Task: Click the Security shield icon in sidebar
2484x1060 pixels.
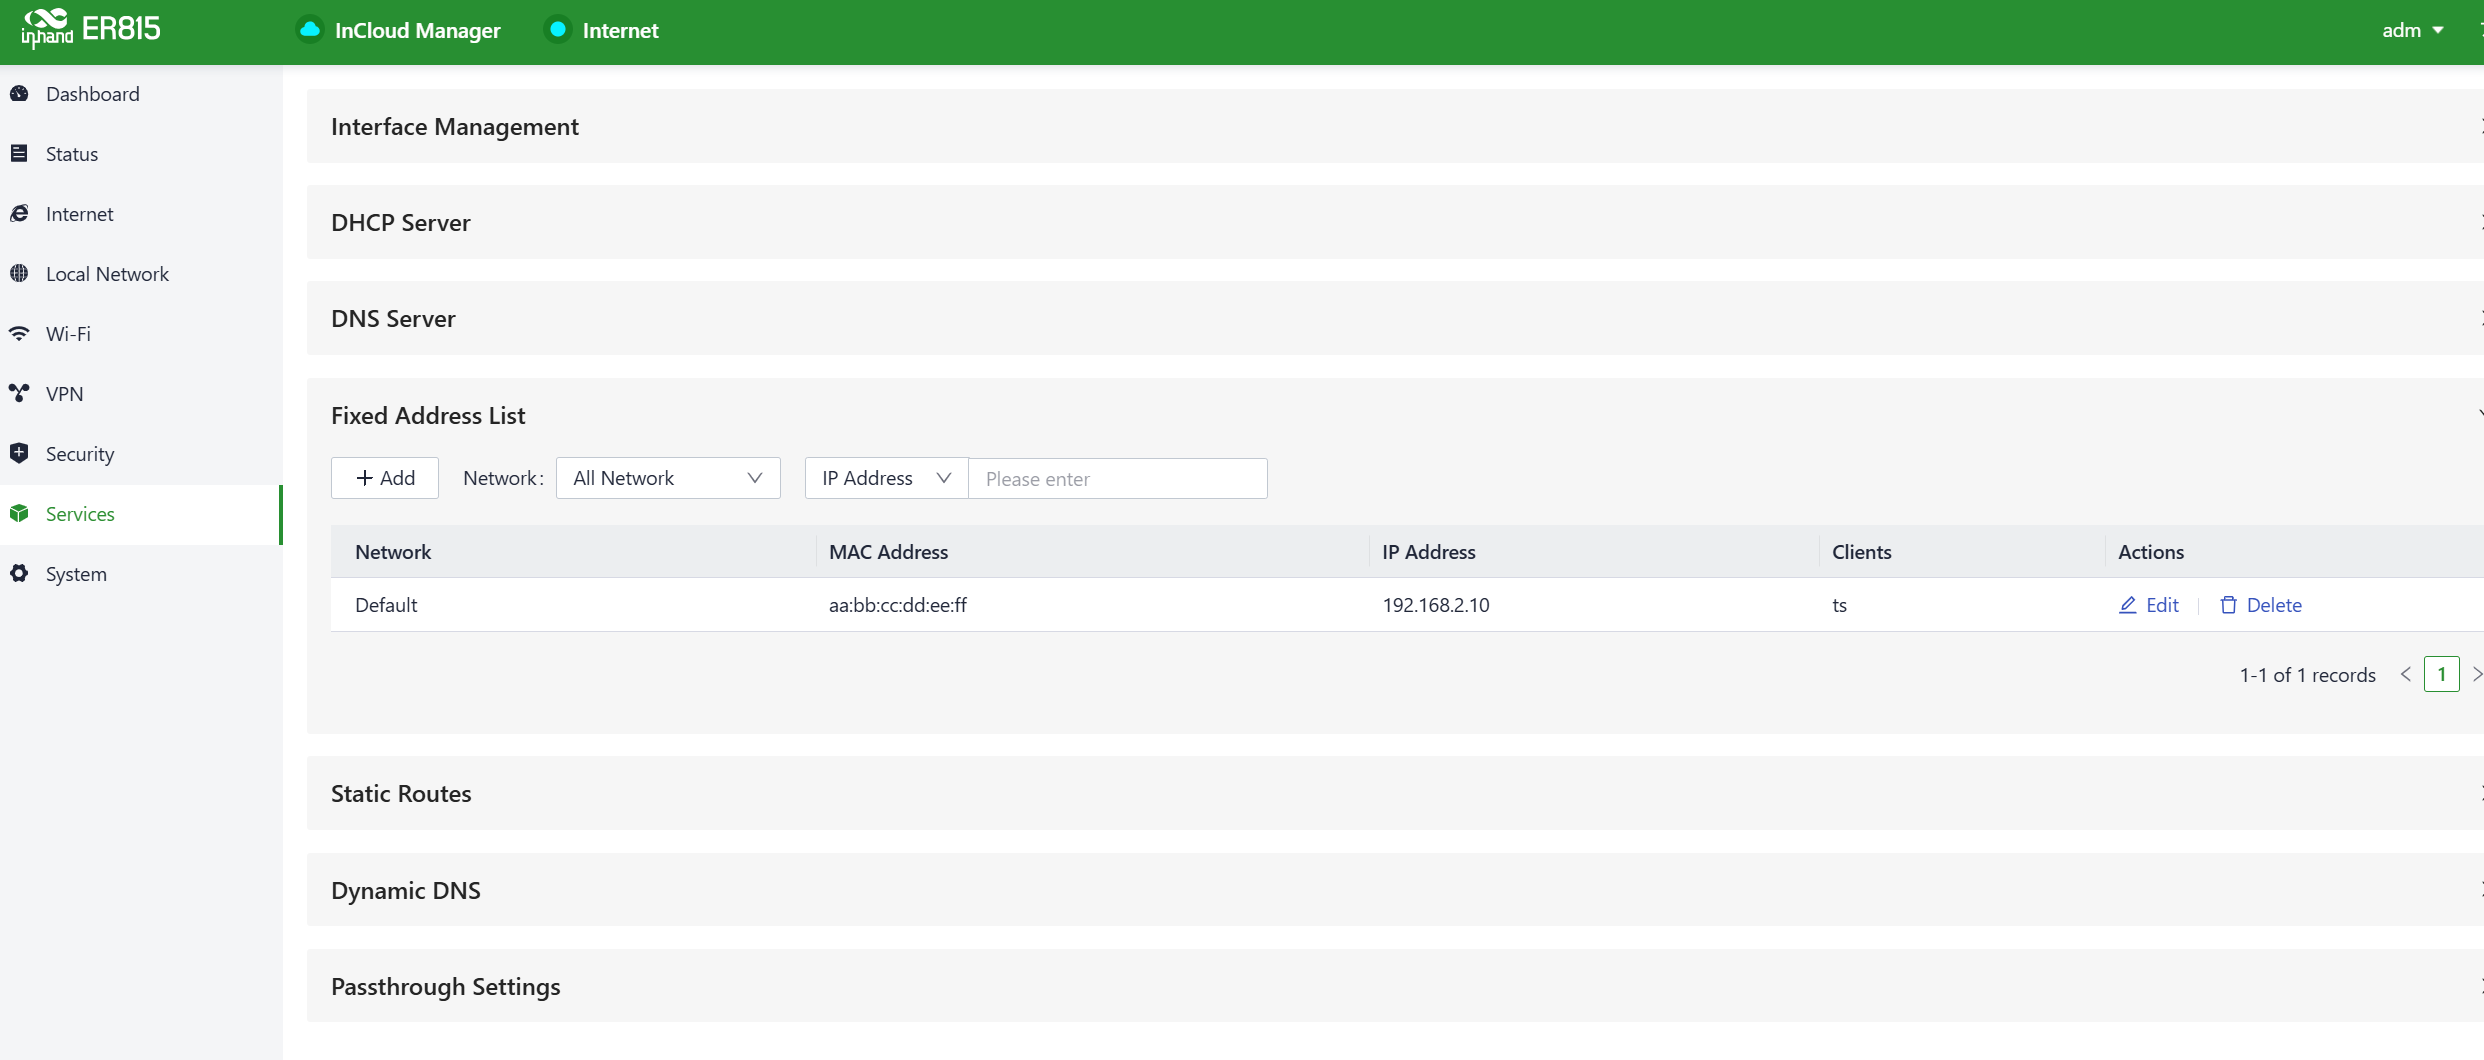Action: click(x=19, y=454)
